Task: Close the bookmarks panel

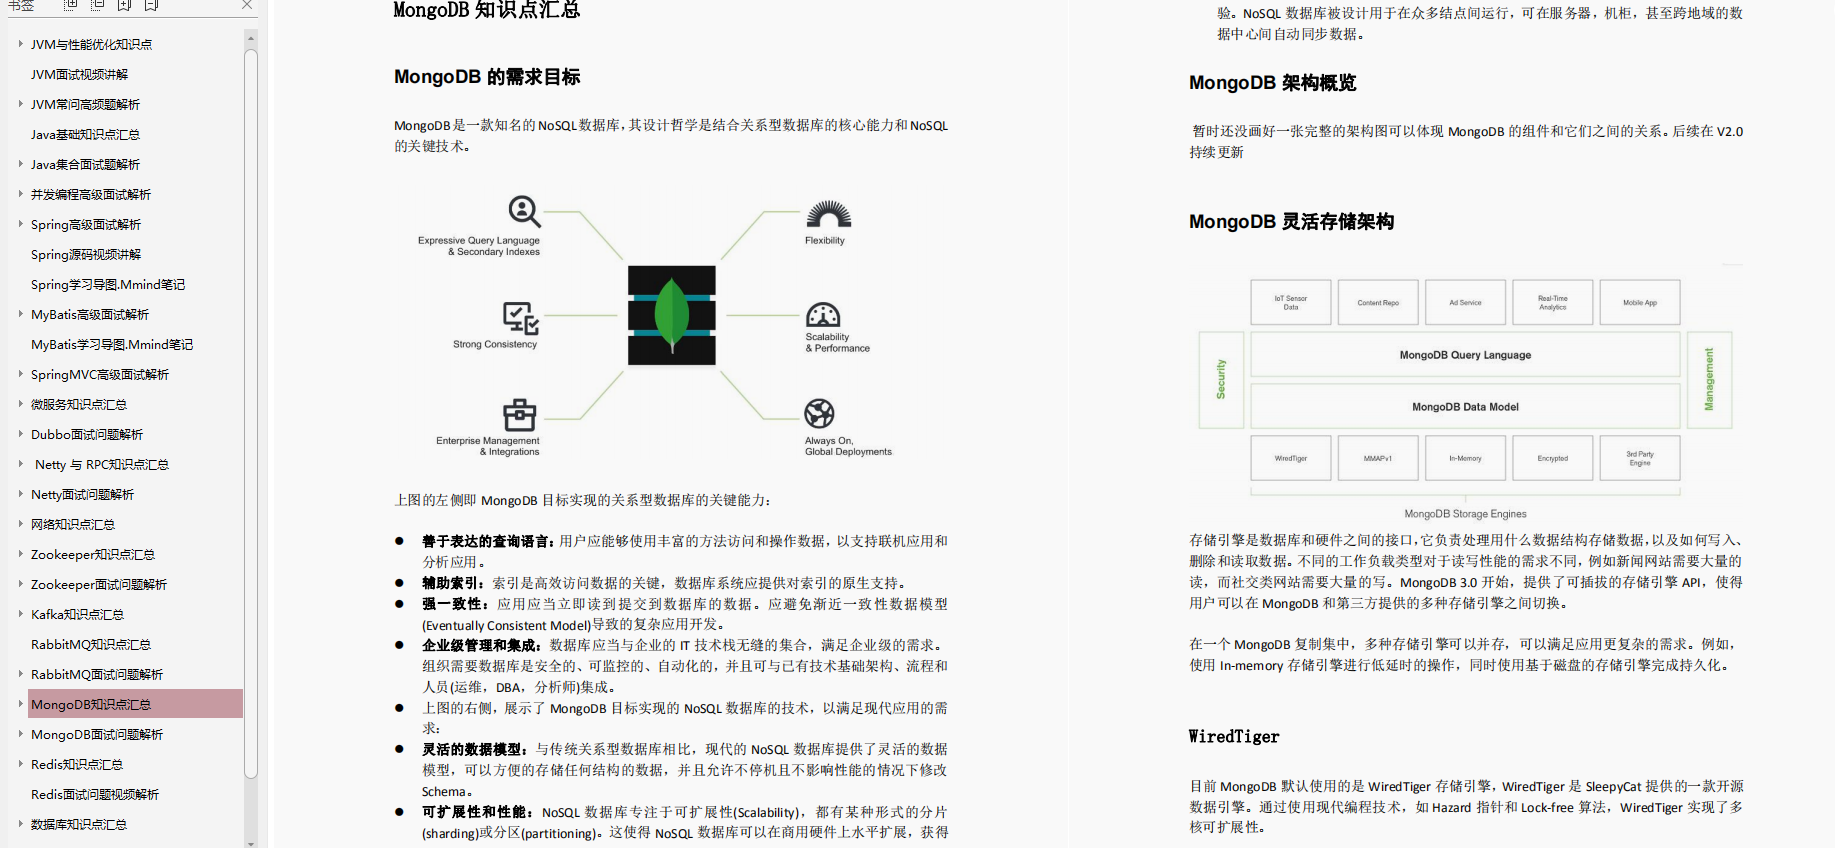Action: coord(247,5)
